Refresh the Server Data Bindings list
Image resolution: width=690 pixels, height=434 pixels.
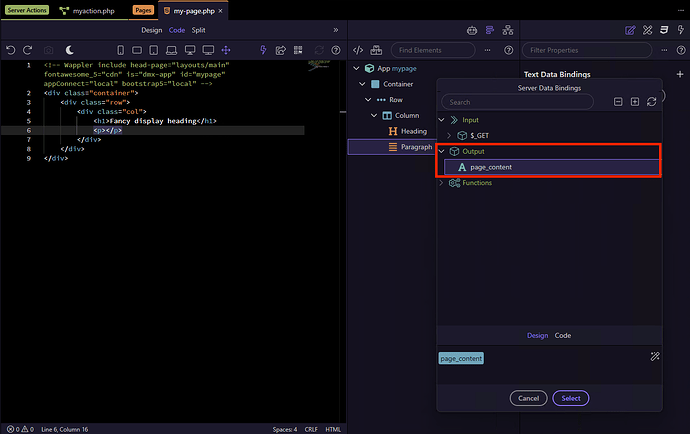[651, 102]
